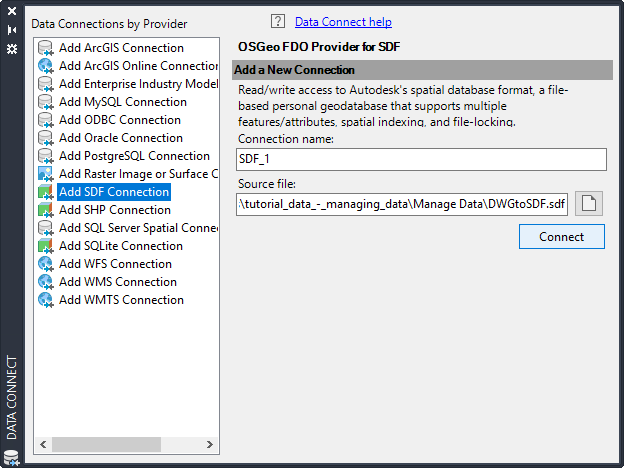
Task: Click the Source file path field
Action: click(403, 205)
